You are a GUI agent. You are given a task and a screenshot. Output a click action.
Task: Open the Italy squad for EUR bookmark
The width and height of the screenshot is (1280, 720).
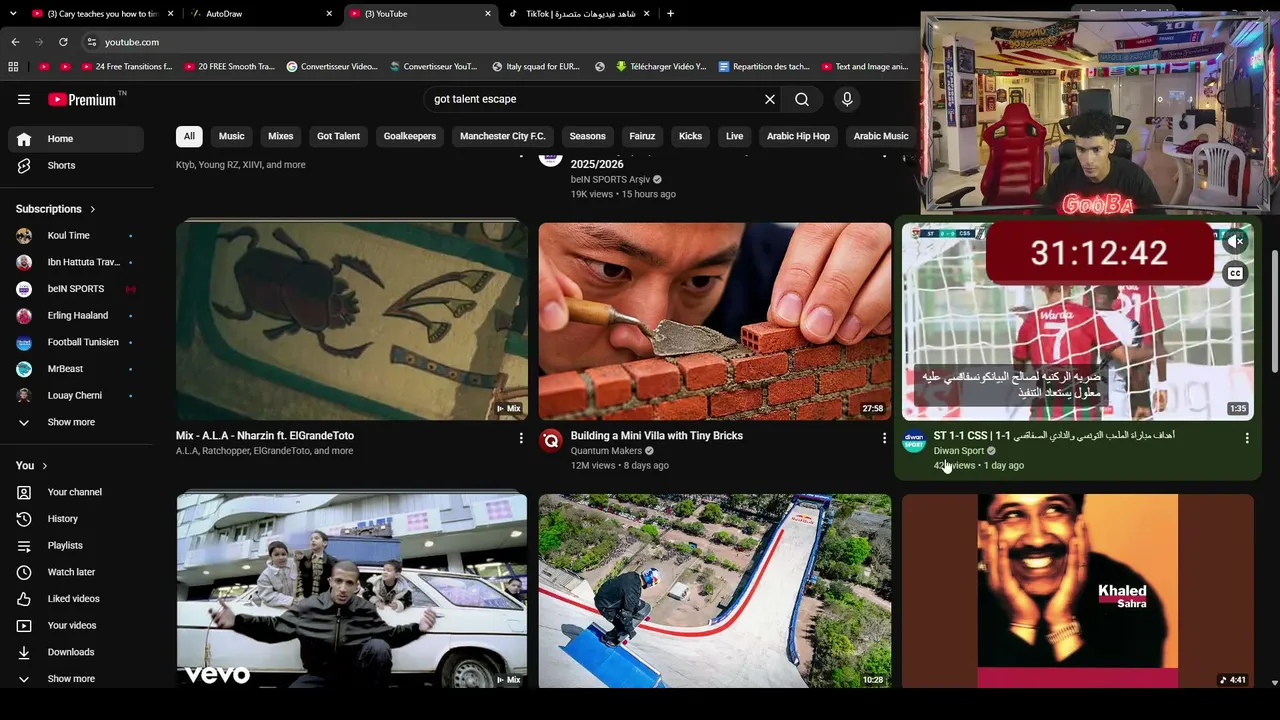coord(534,67)
